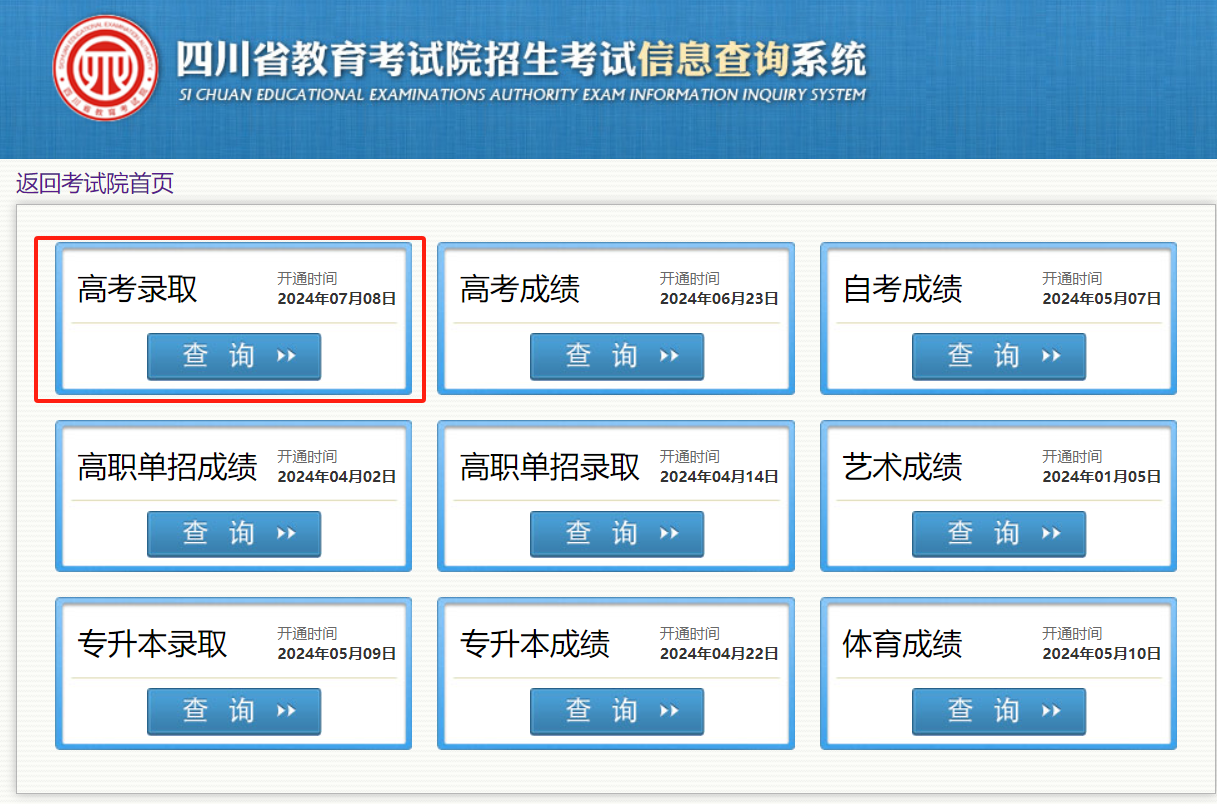Click the 高考录取 card title
Image resolution: width=1217 pixels, height=804 pixels.
click(x=138, y=289)
